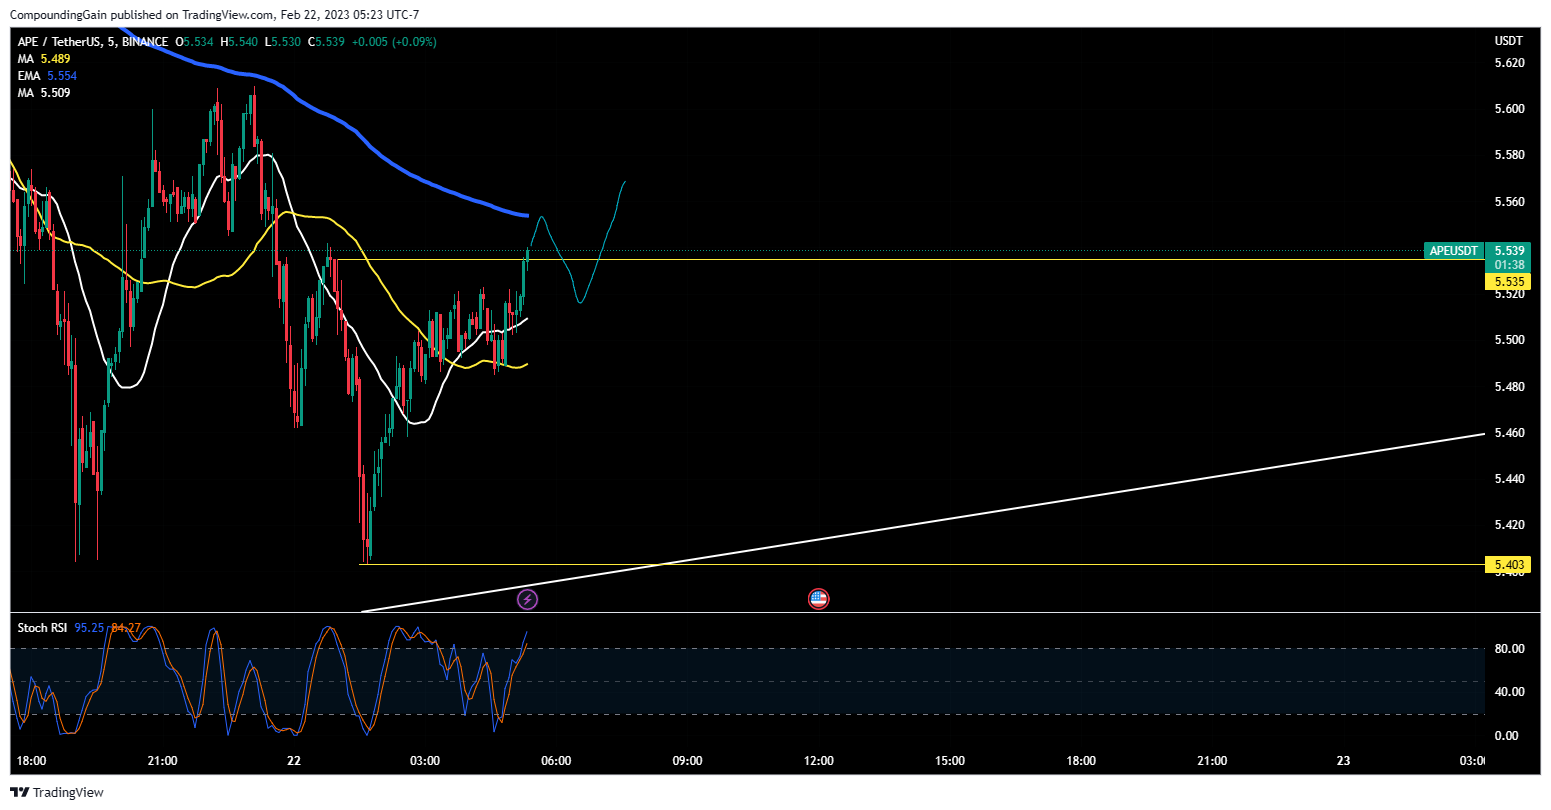Click the 22 date label on time axis
Image resolution: width=1551 pixels, height=810 pixels.
coord(293,761)
